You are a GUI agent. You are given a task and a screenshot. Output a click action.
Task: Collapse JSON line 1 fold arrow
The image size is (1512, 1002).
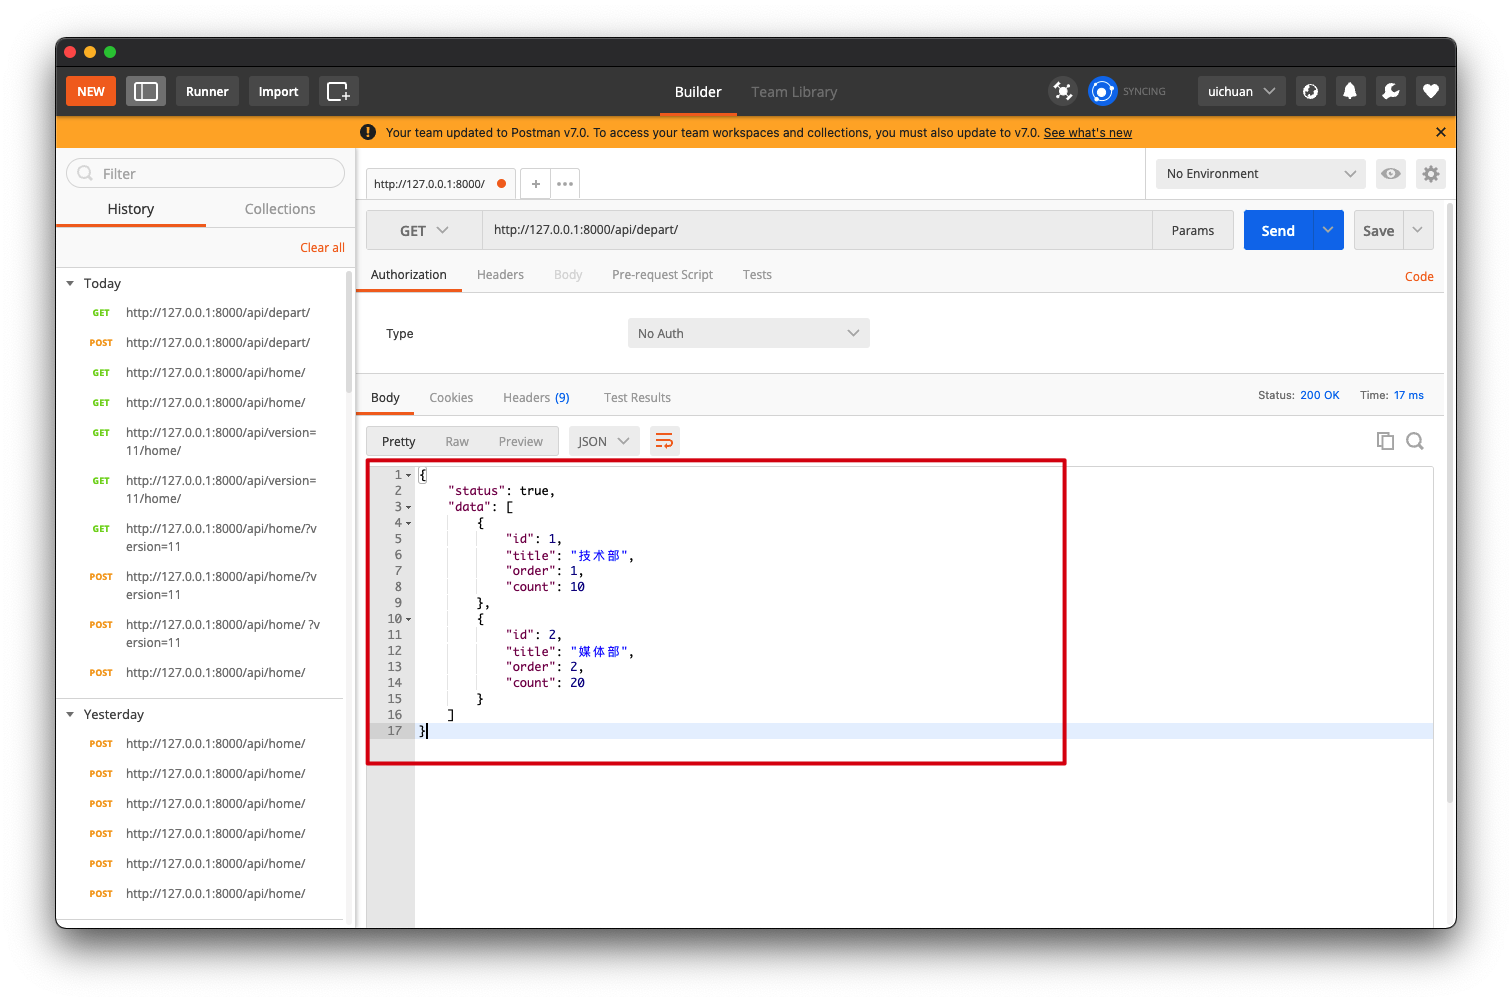(409, 475)
